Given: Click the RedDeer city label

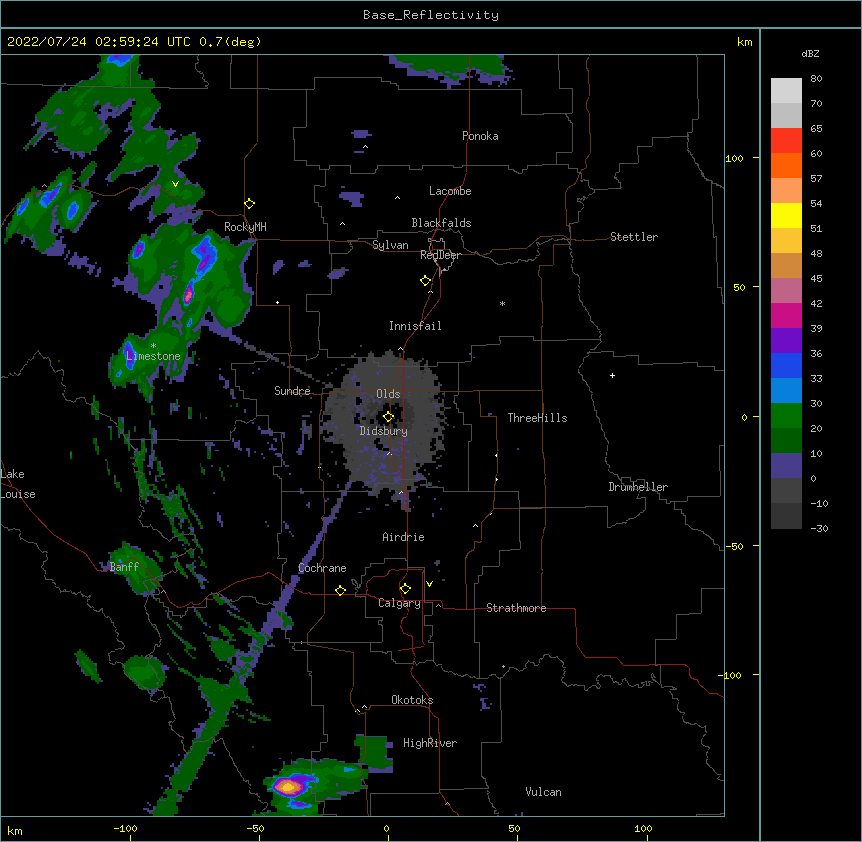Looking at the screenshot, I should [440, 255].
